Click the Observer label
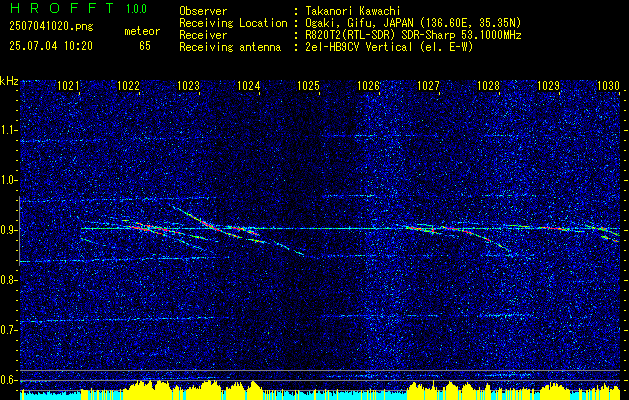Viewport: 629px width, 400px height. click(203, 11)
